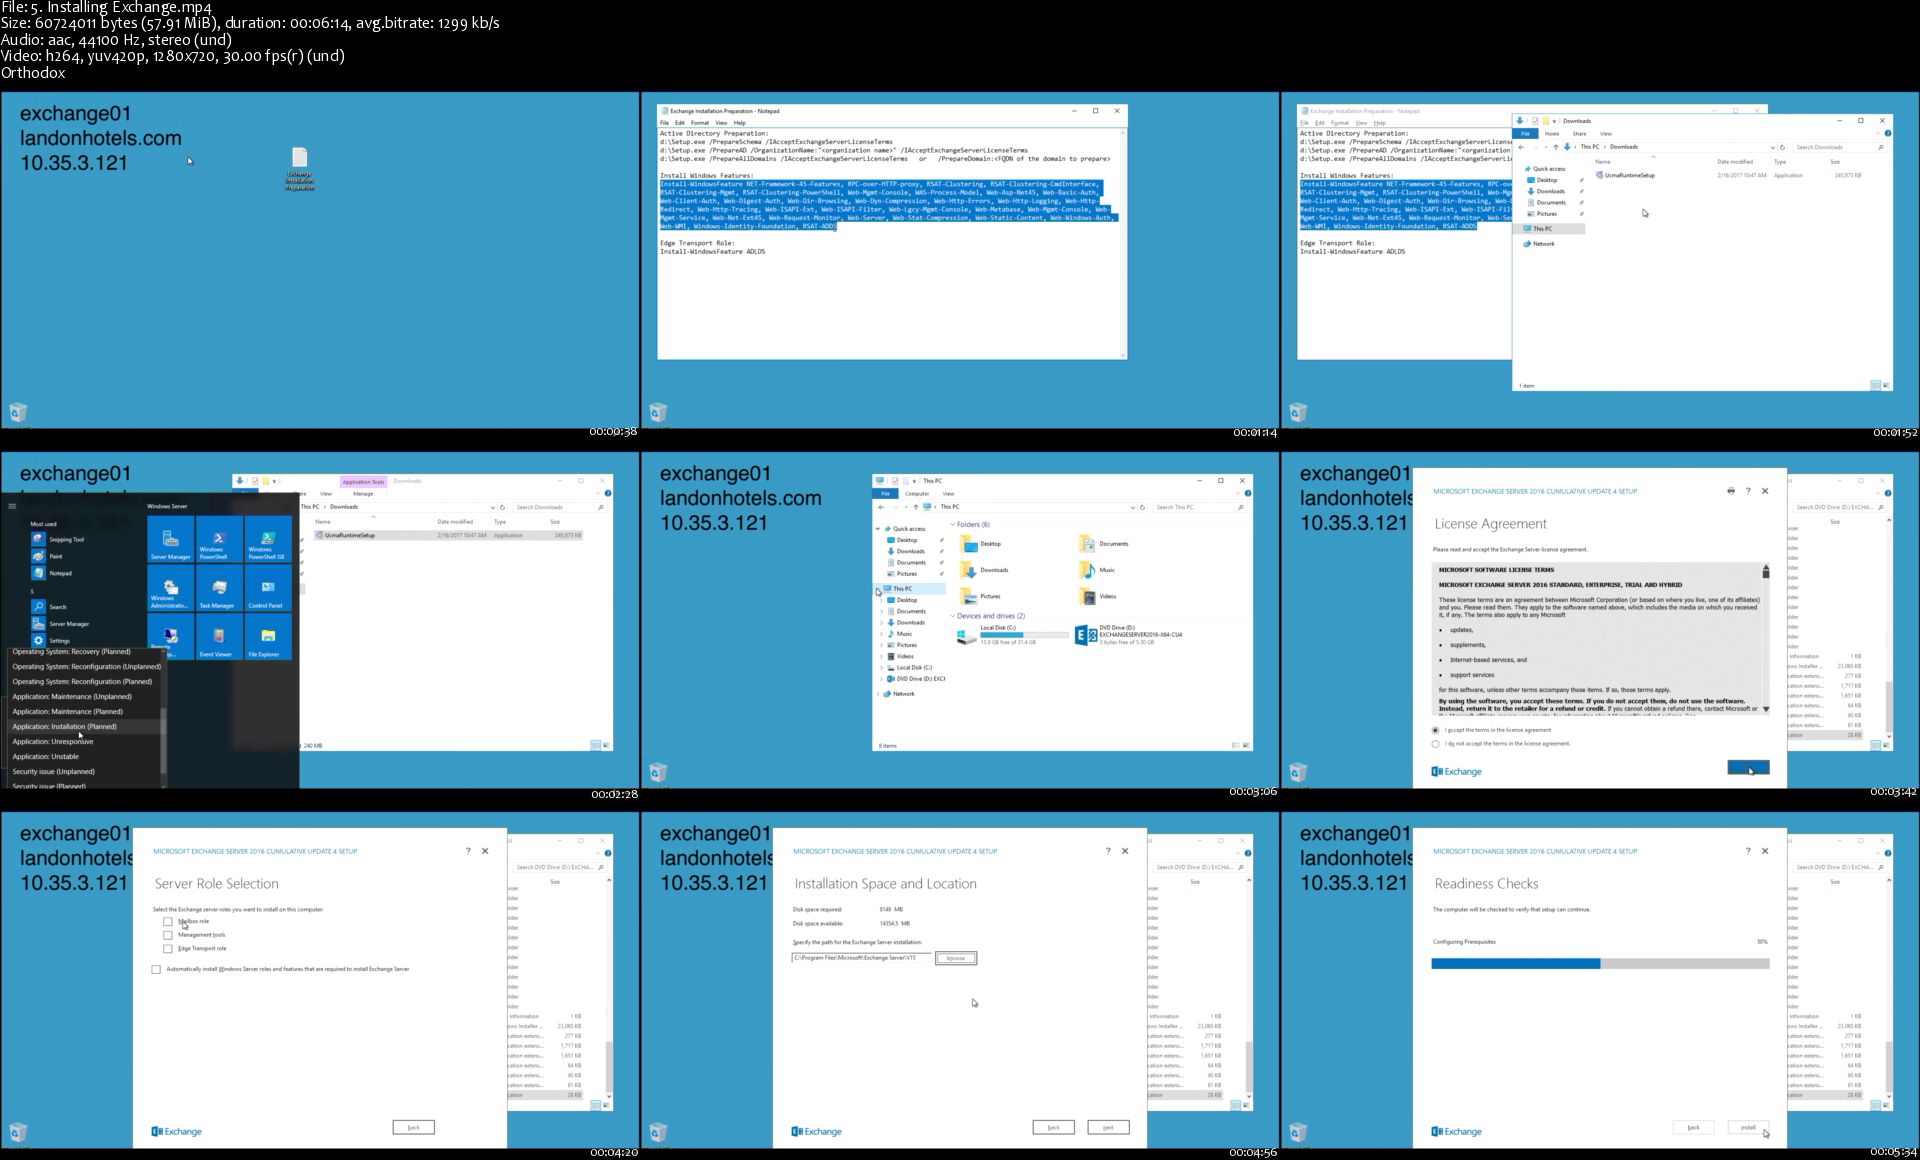Screen dimensions: 1920x1160
Task: Enable automatically install Windows Server roles option
Action: 156,969
